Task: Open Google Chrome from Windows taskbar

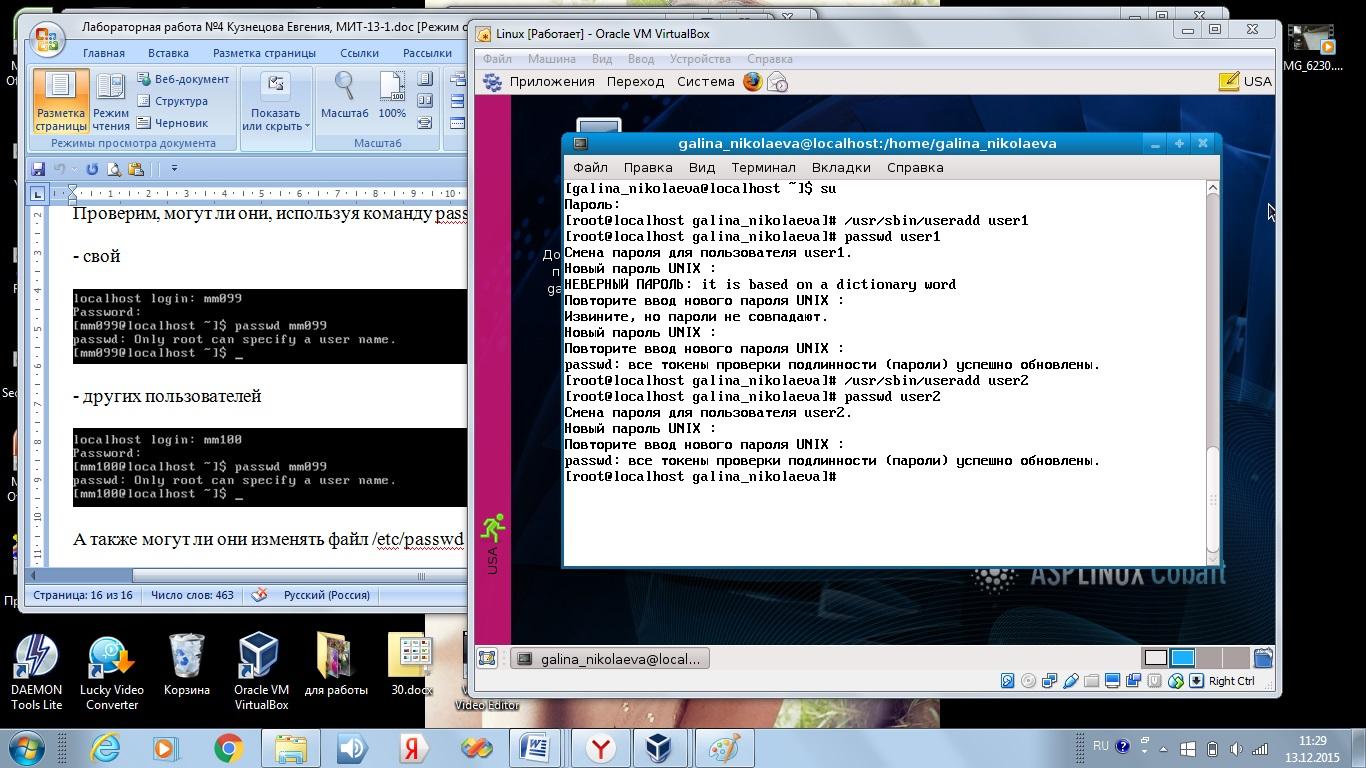Action: click(228, 748)
